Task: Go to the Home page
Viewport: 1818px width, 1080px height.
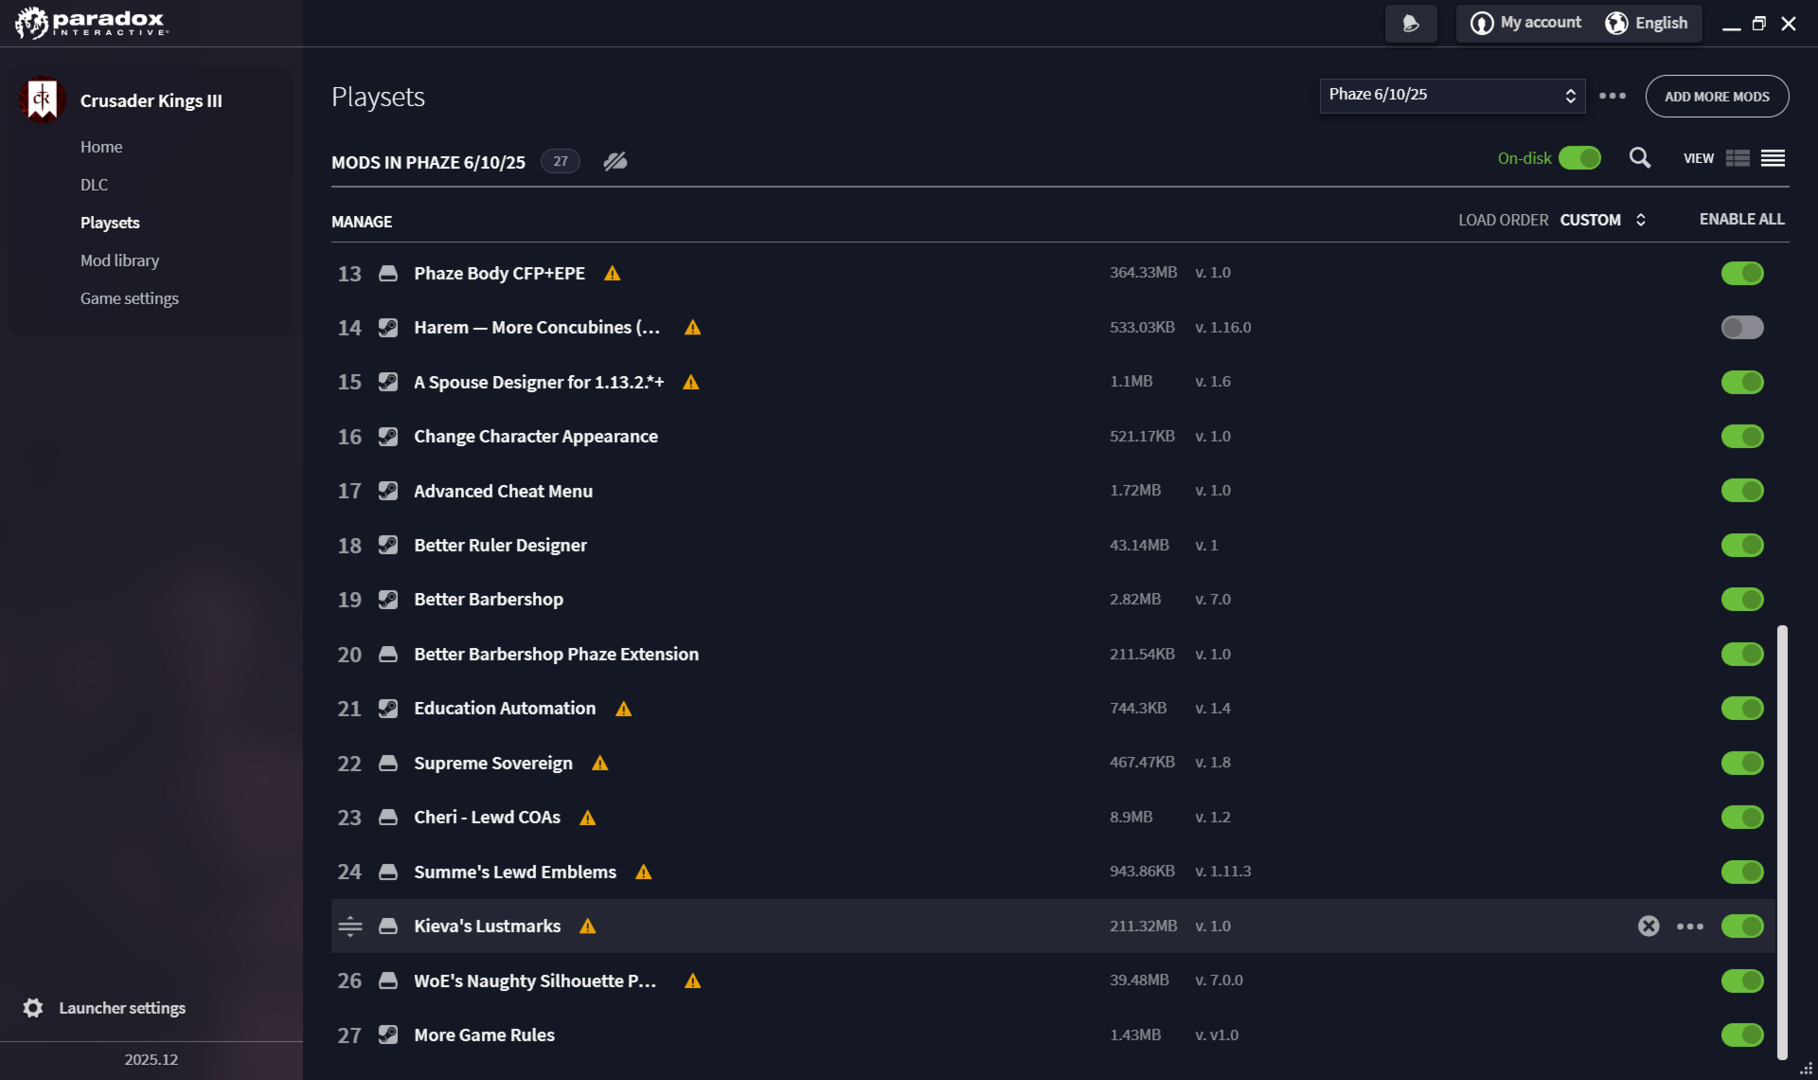Action: [101, 147]
